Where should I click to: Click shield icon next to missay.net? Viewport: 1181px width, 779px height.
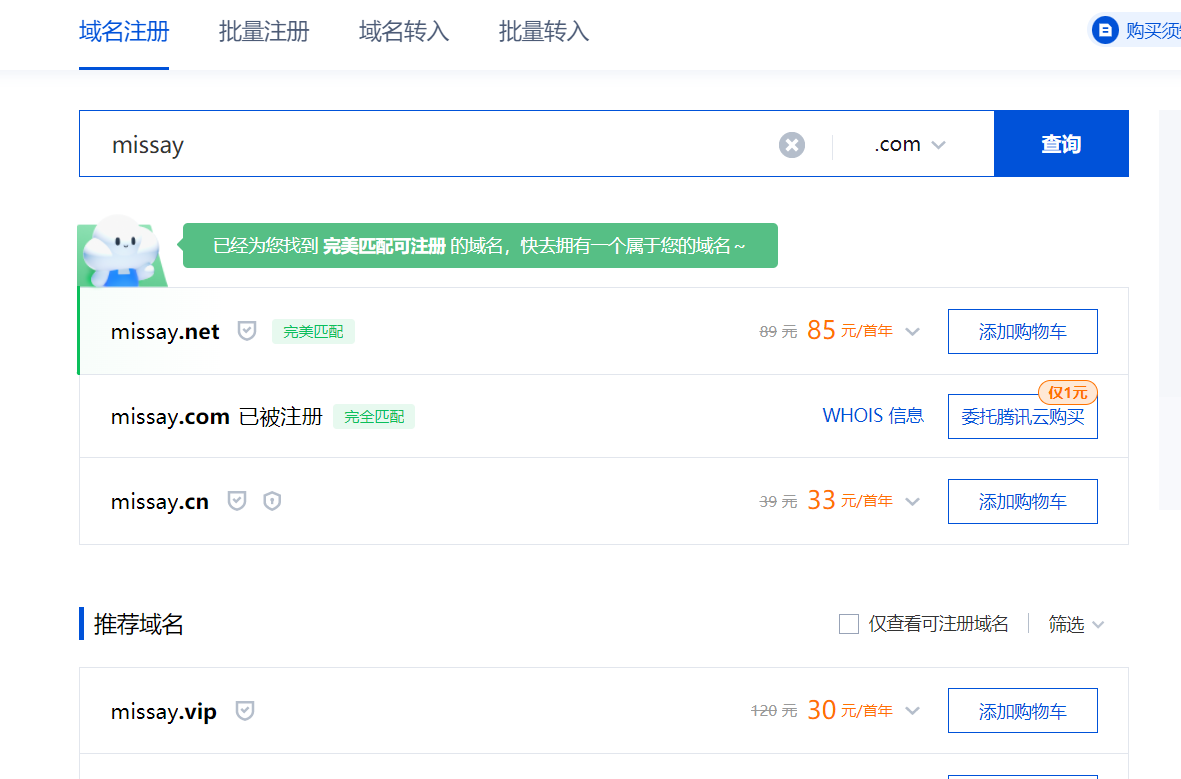[x=247, y=331]
